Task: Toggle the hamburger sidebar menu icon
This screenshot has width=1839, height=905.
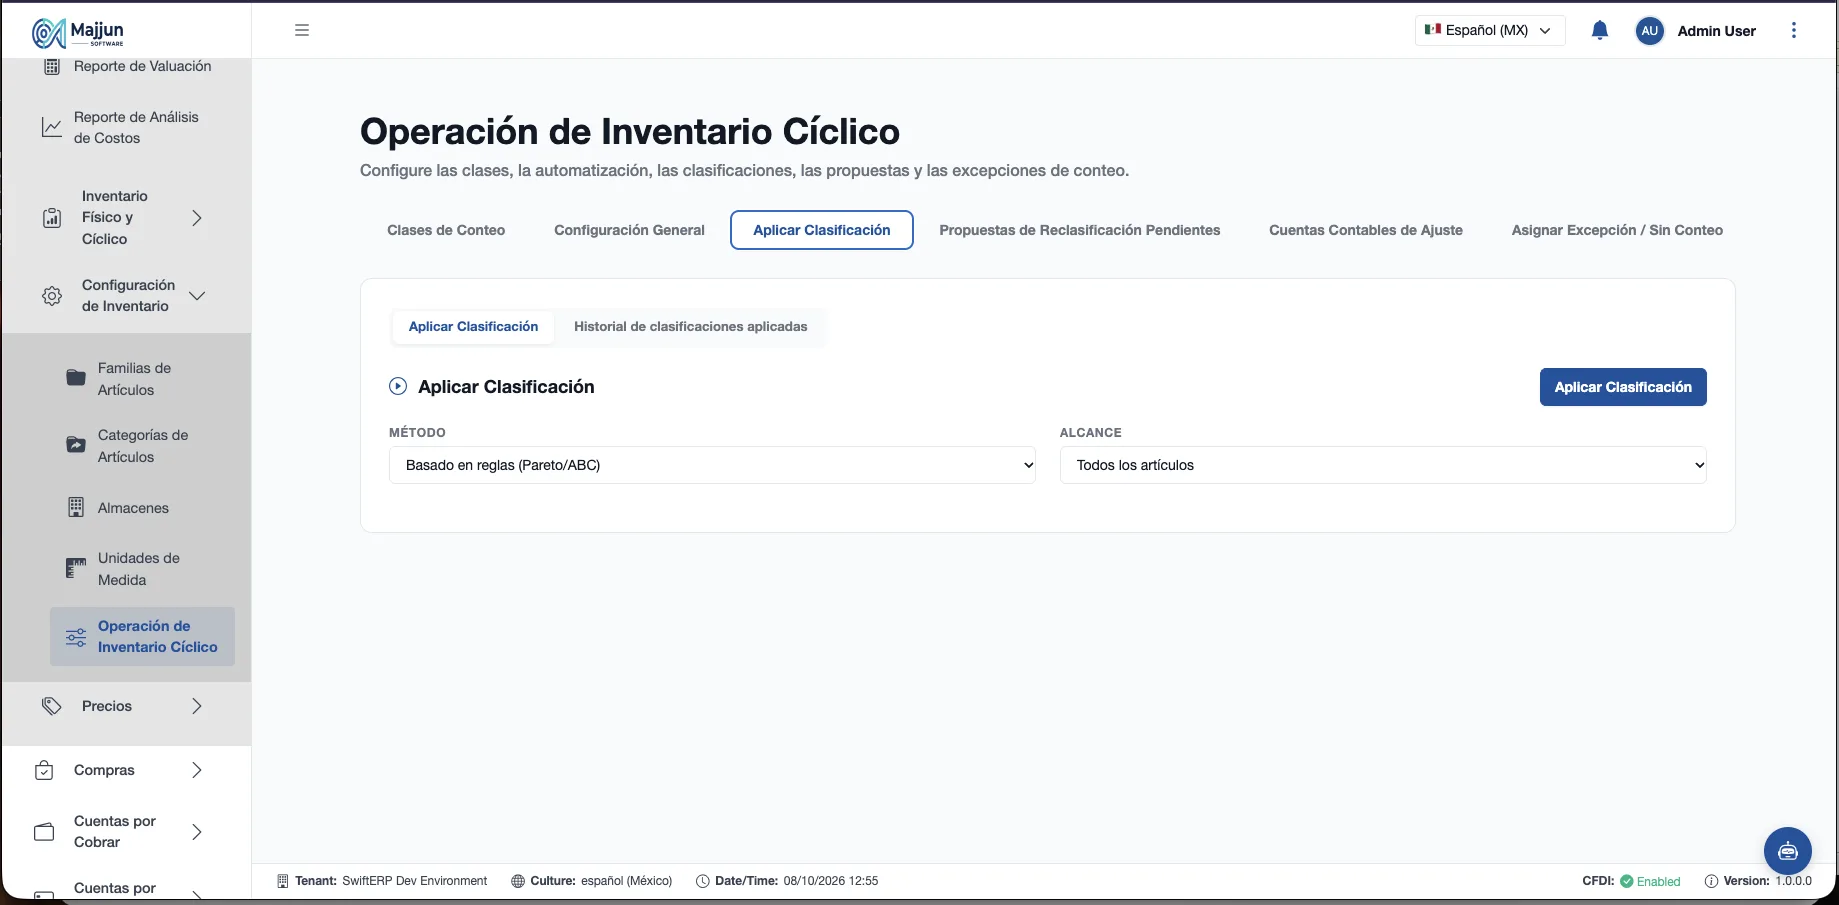Action: tap(302, 30)
